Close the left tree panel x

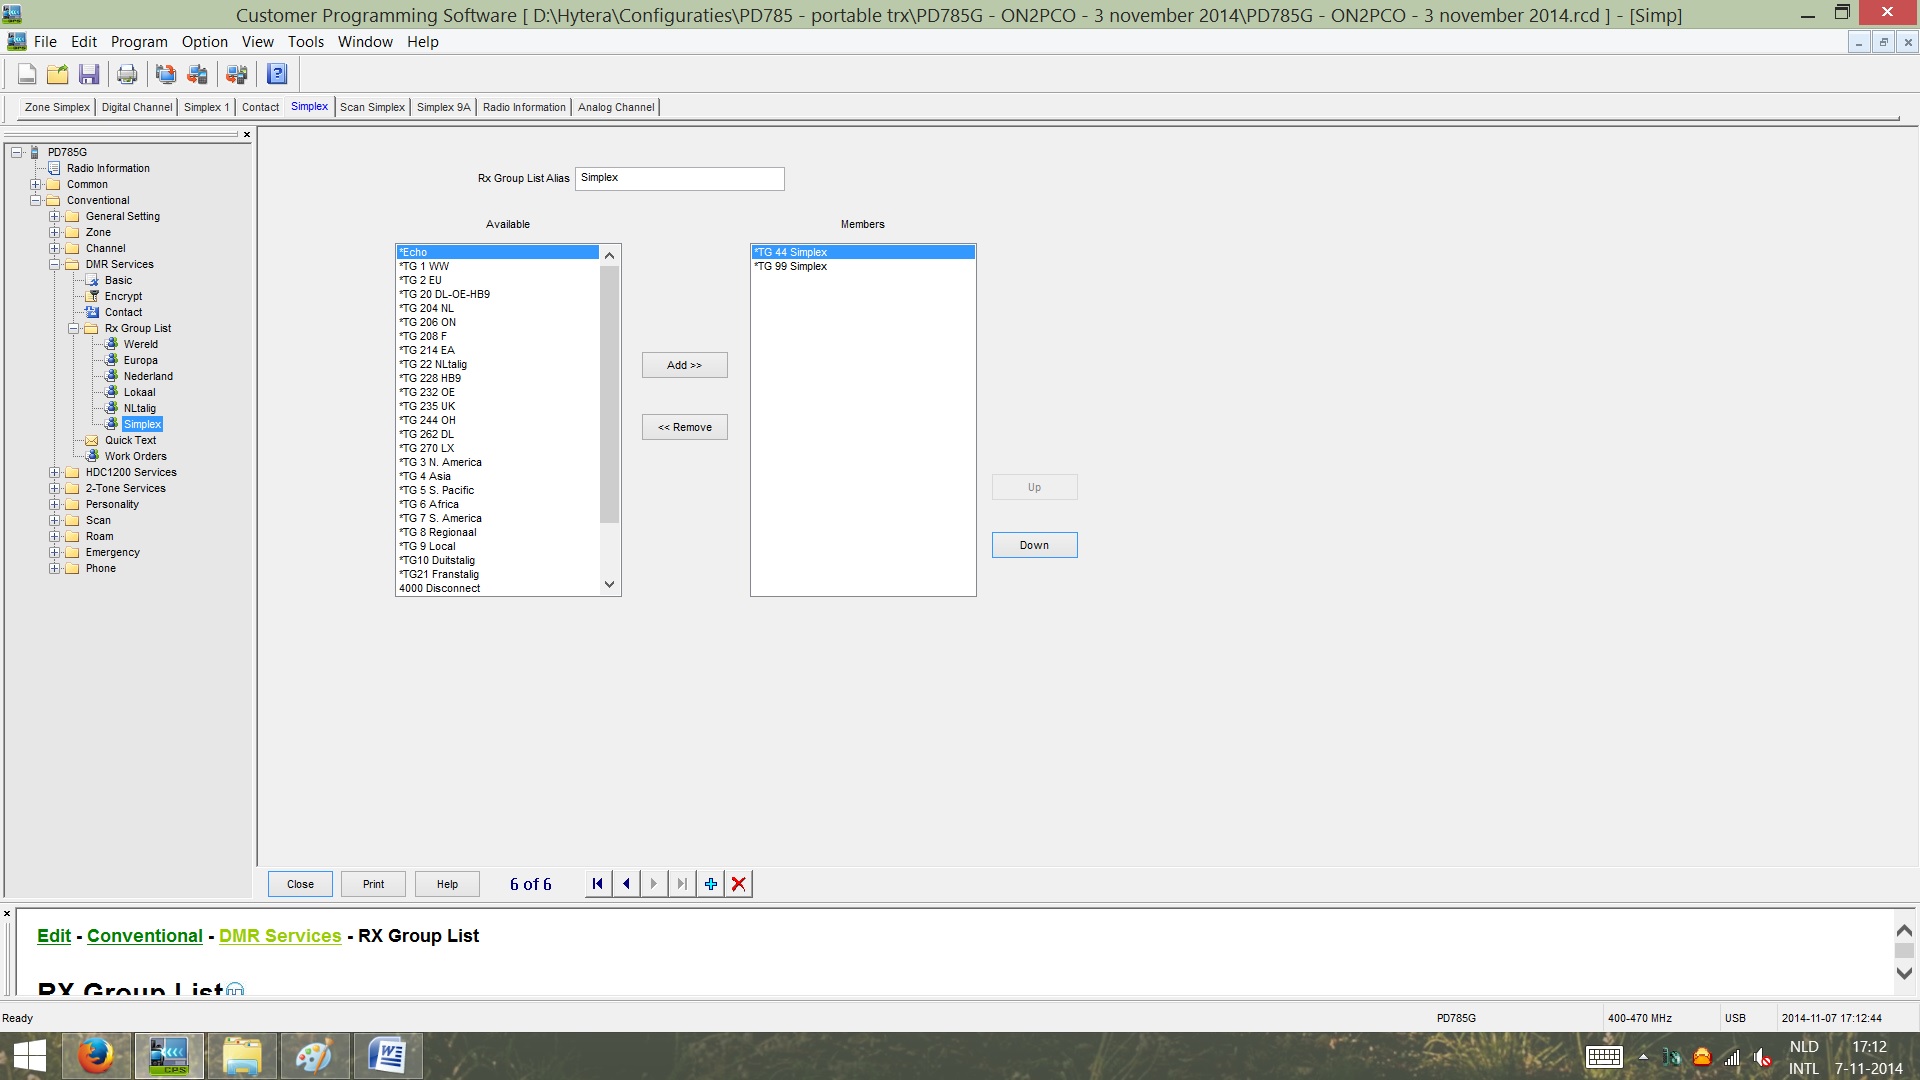click(246, 134)
